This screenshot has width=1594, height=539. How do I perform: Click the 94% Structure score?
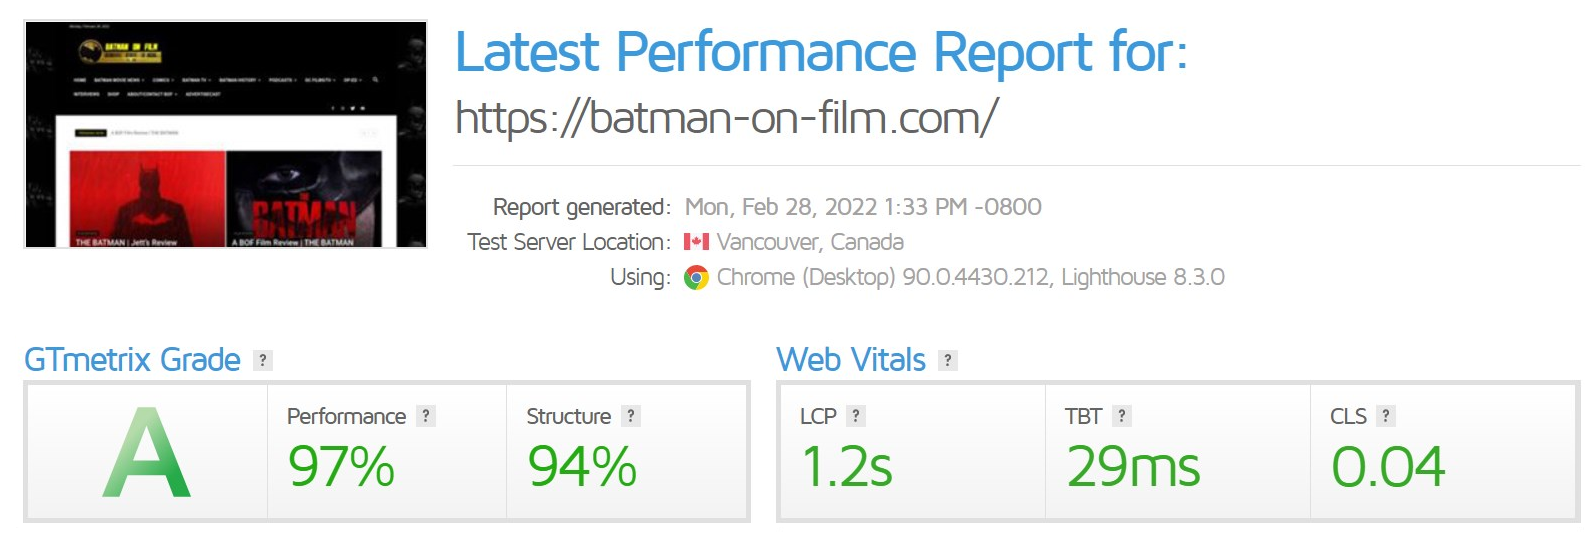pyautogui.click(x=582, y=467)
